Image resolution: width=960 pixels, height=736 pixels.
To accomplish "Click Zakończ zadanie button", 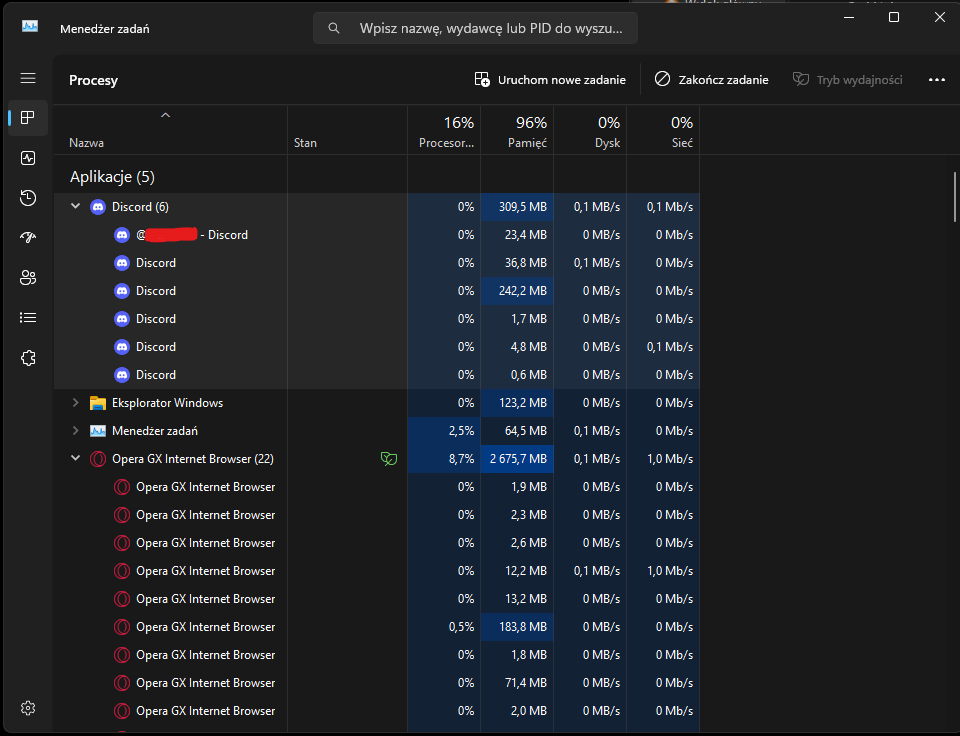I will click(711, 80).
